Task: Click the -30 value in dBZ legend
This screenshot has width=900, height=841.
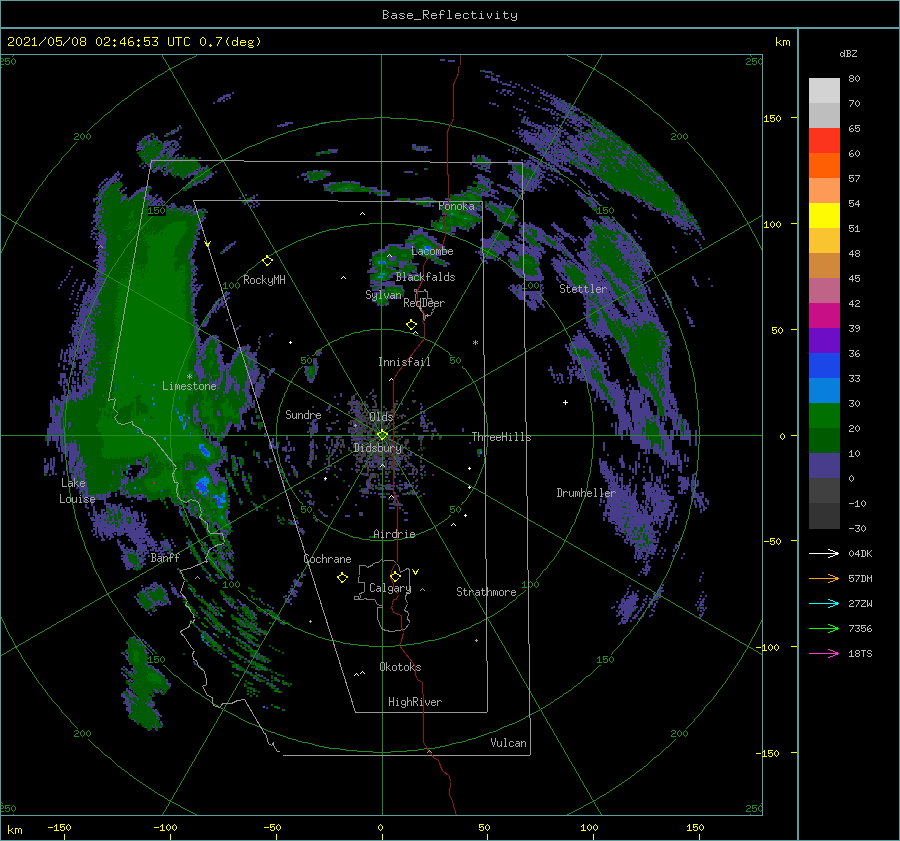Action: click(x=857, y=528)
